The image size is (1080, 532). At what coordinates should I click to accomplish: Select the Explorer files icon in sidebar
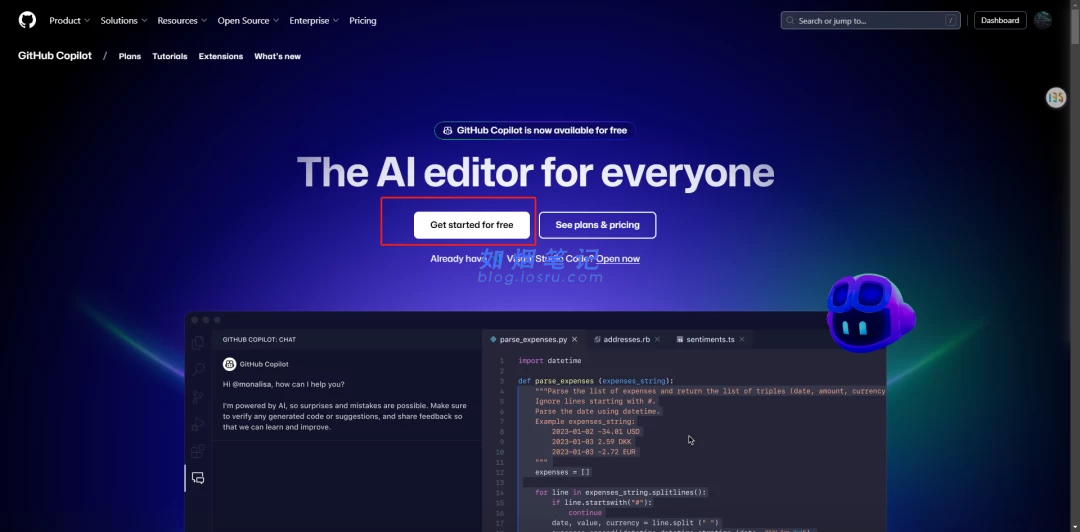(x=198, y=342)
